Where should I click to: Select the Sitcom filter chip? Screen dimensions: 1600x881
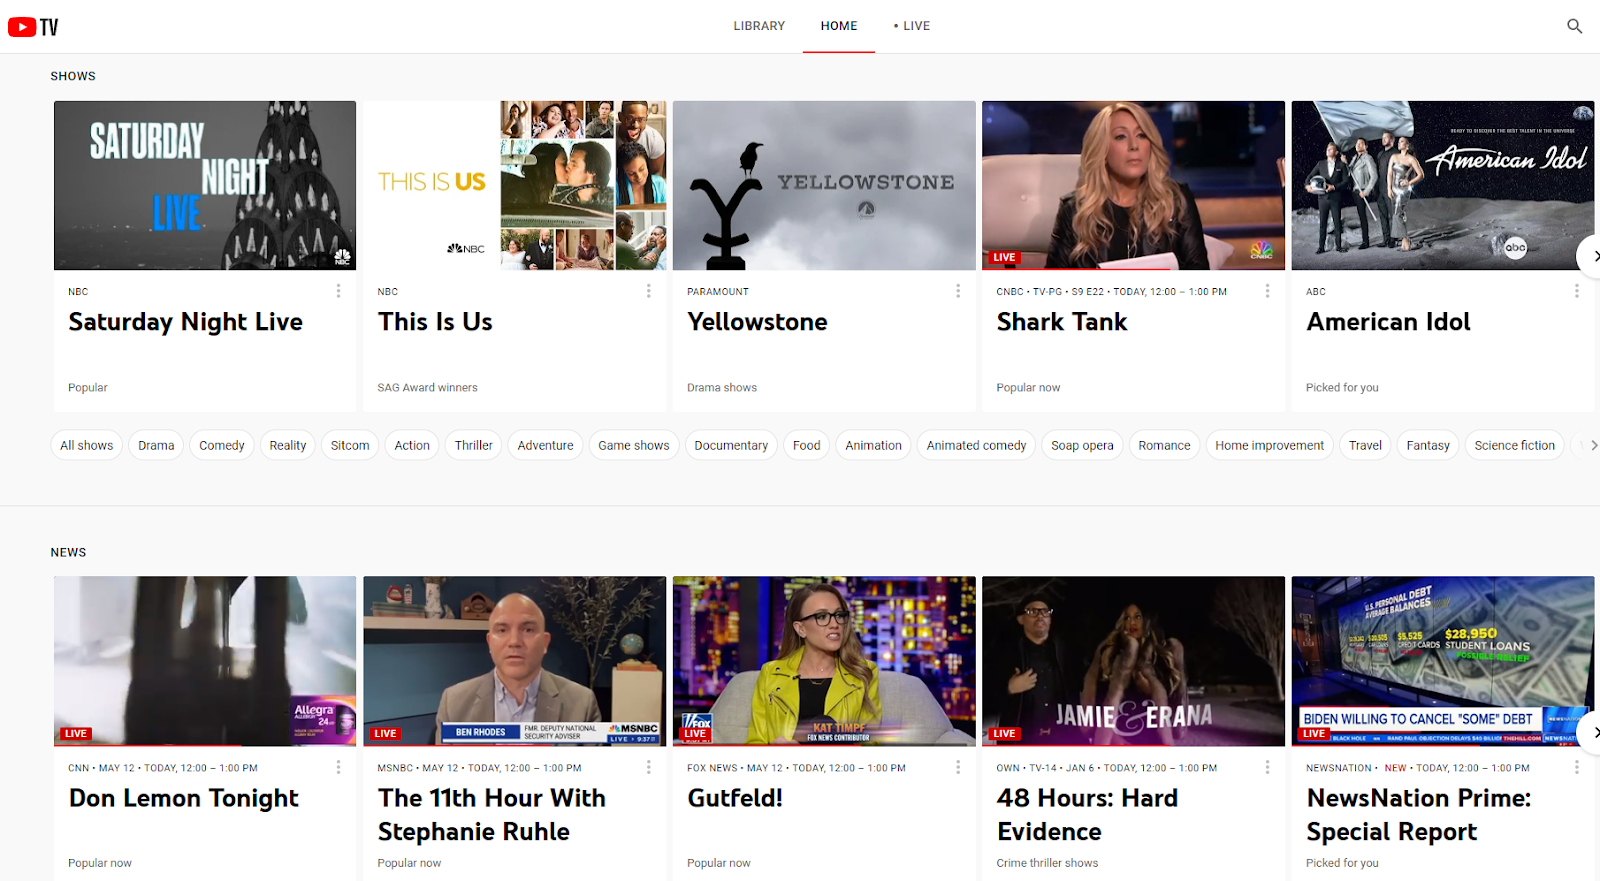coord(350,445)
